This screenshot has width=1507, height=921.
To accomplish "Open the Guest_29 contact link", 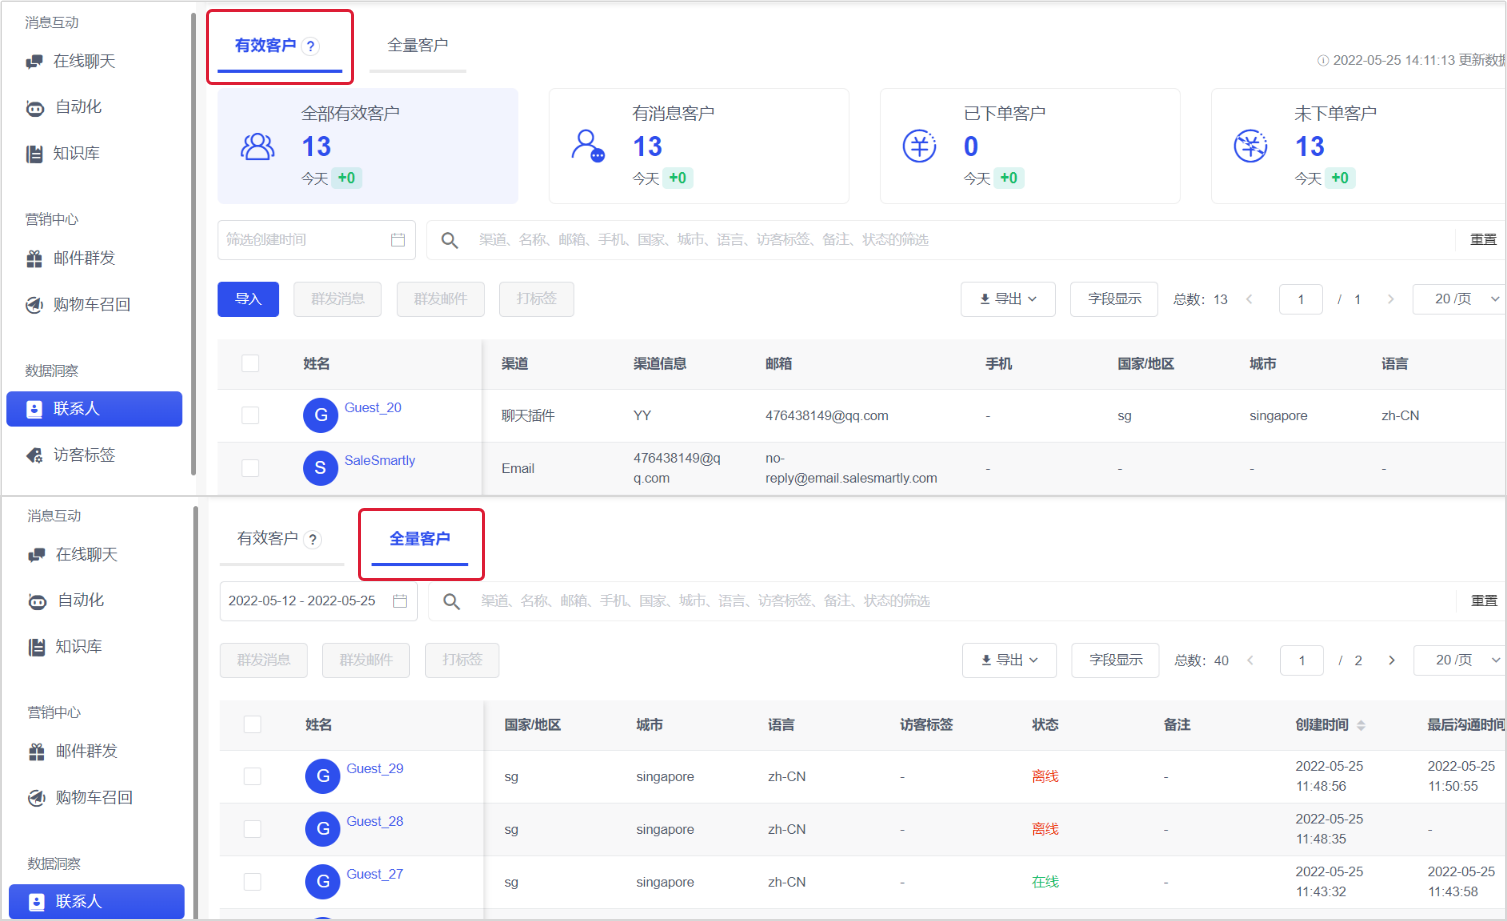I will [375, 769].
